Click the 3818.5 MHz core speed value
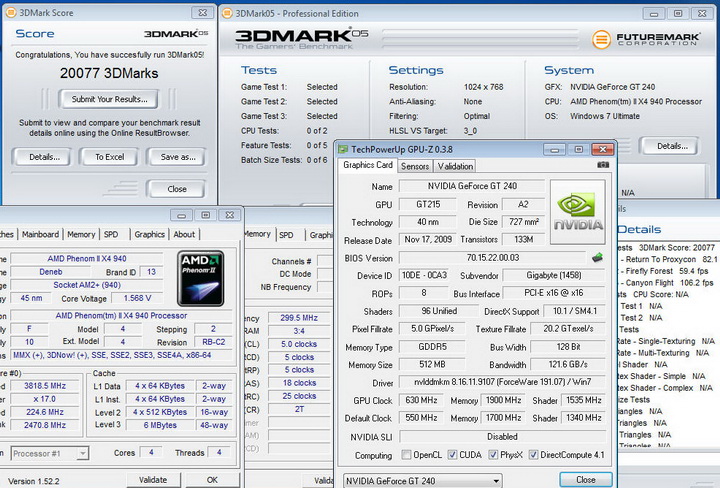Viewport: 720px width, 488px height. coord(45,386)
